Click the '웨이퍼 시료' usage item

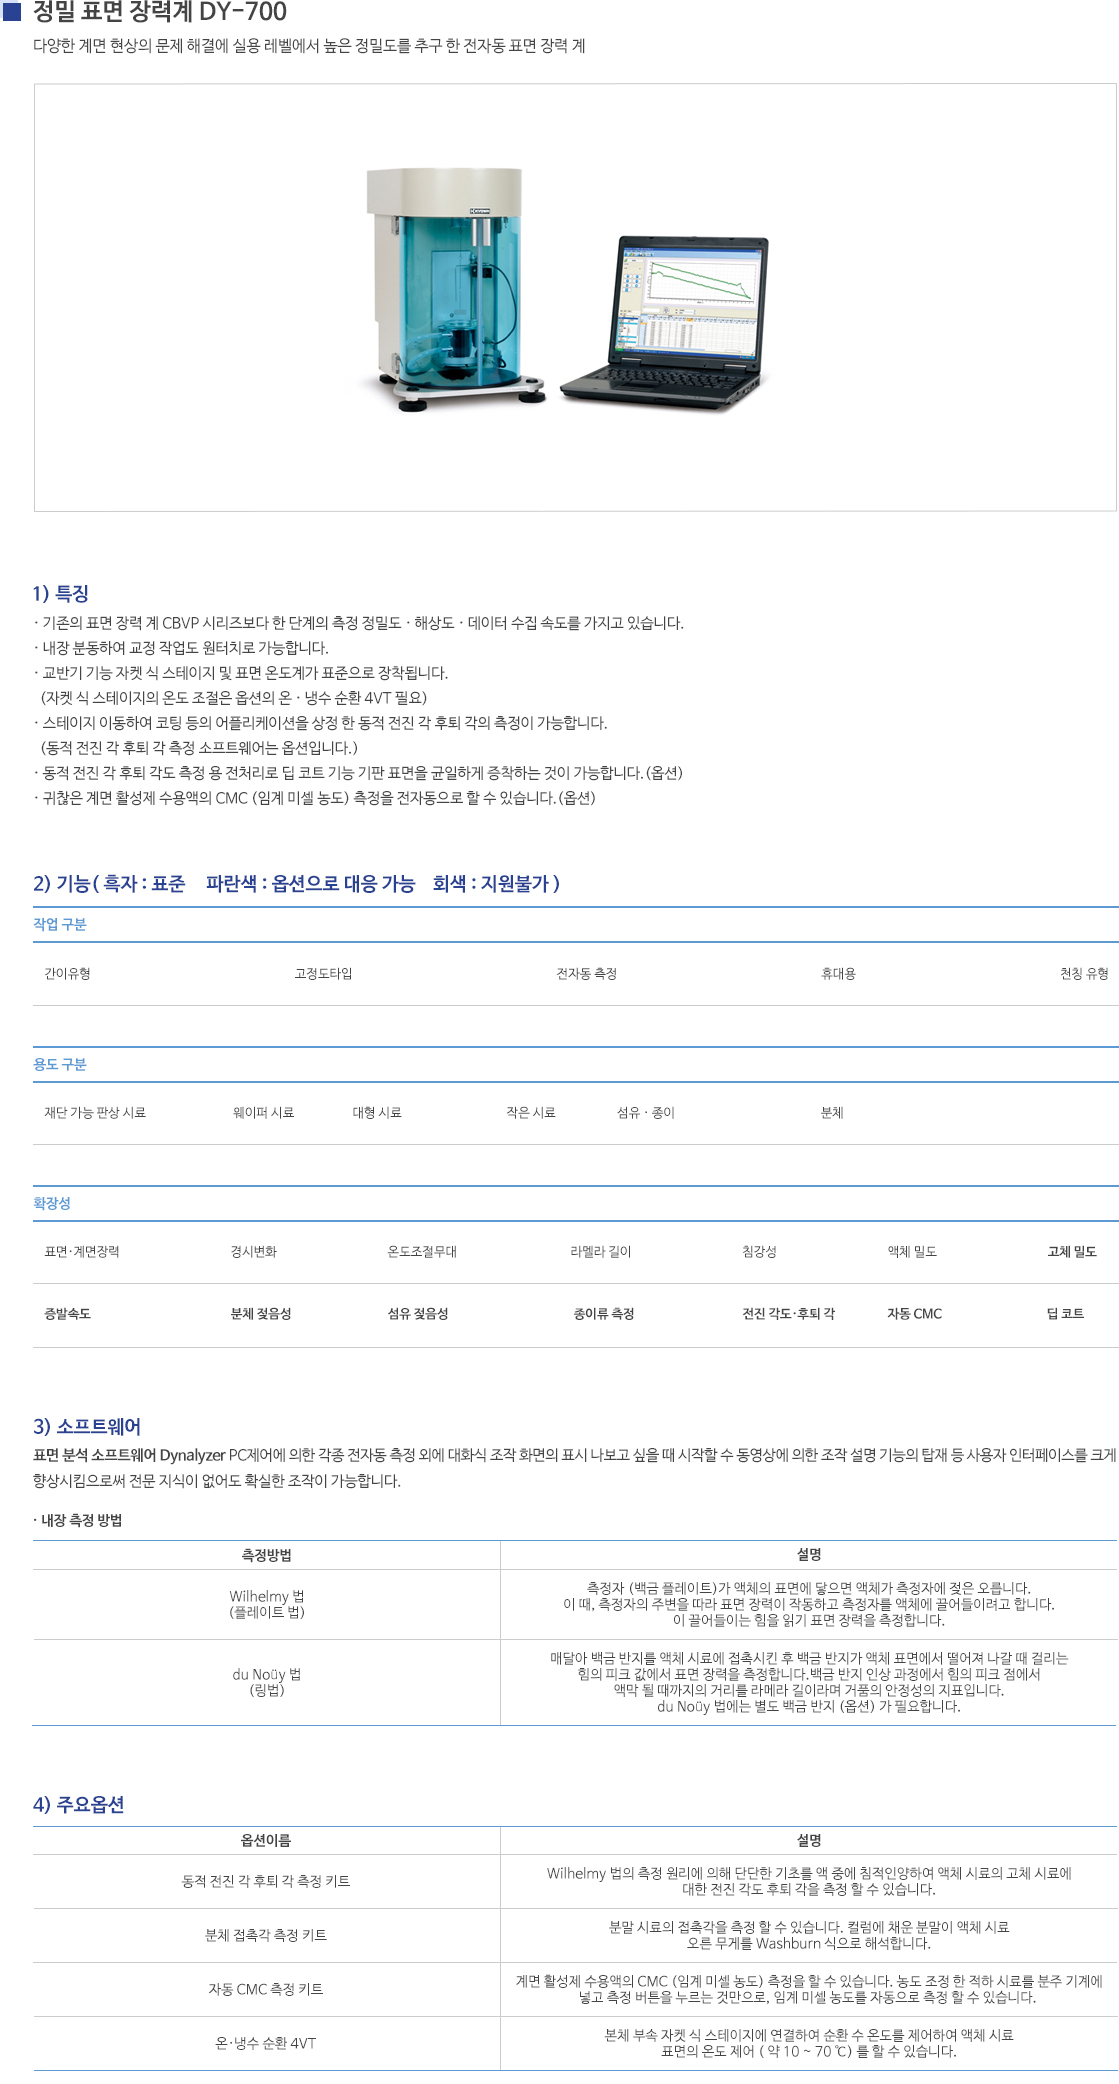pos(263,1113)
